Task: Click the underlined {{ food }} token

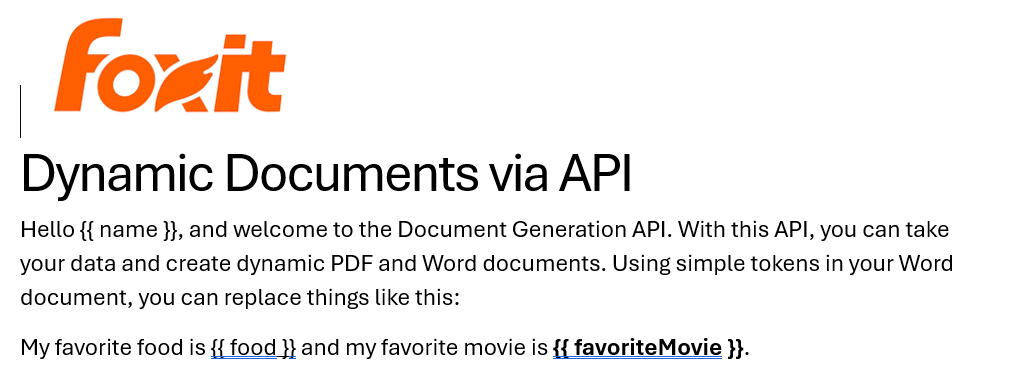Action: click(253, 348)
